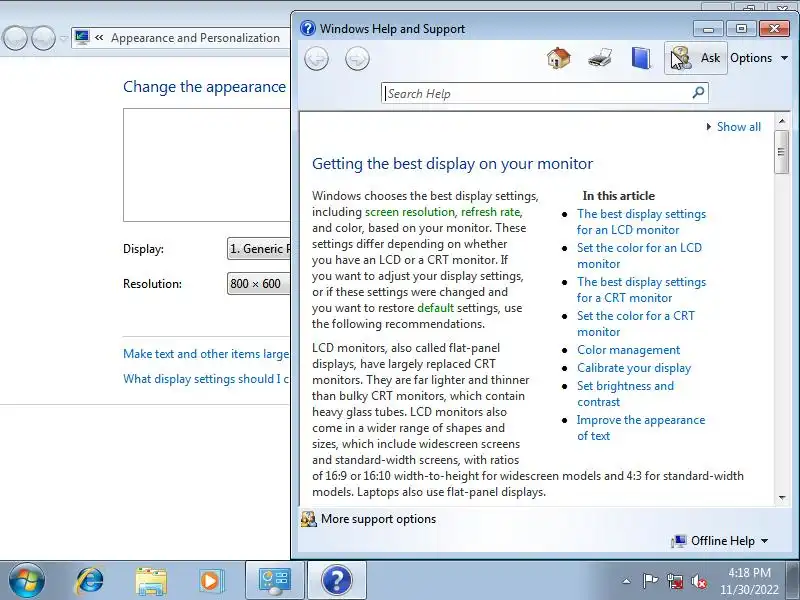Screen dimensions: 800x600
Task: Open 'Set brightness and contrast' link
Action: coord(625,394)
